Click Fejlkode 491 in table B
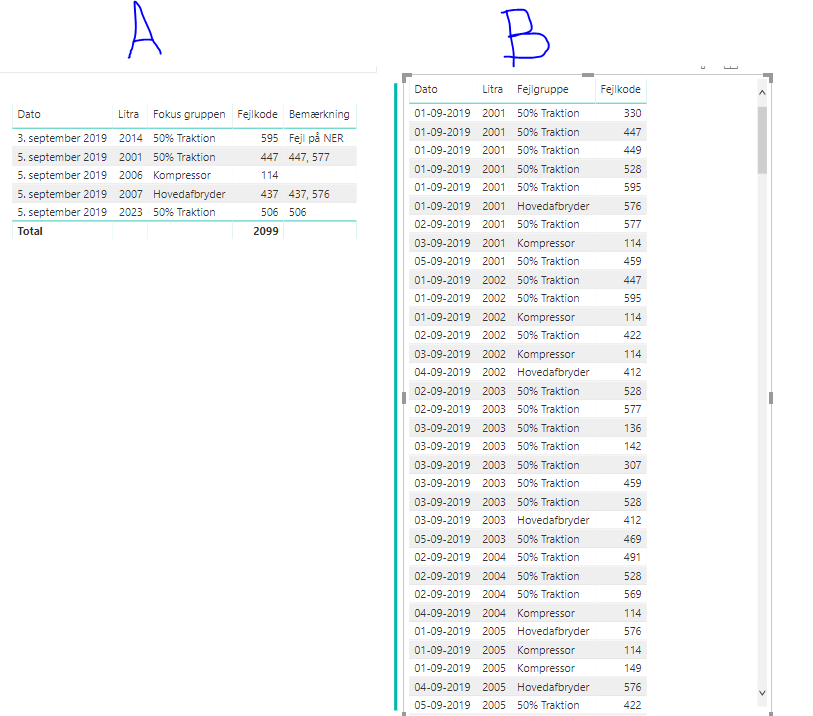The image size is (813, 716). coord(633,557)
